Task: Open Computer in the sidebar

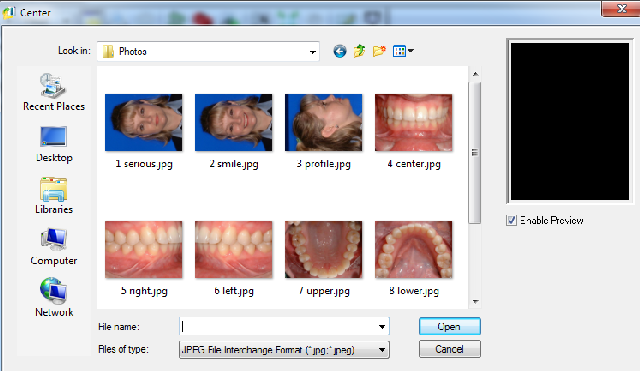Action: click(54, 247)
